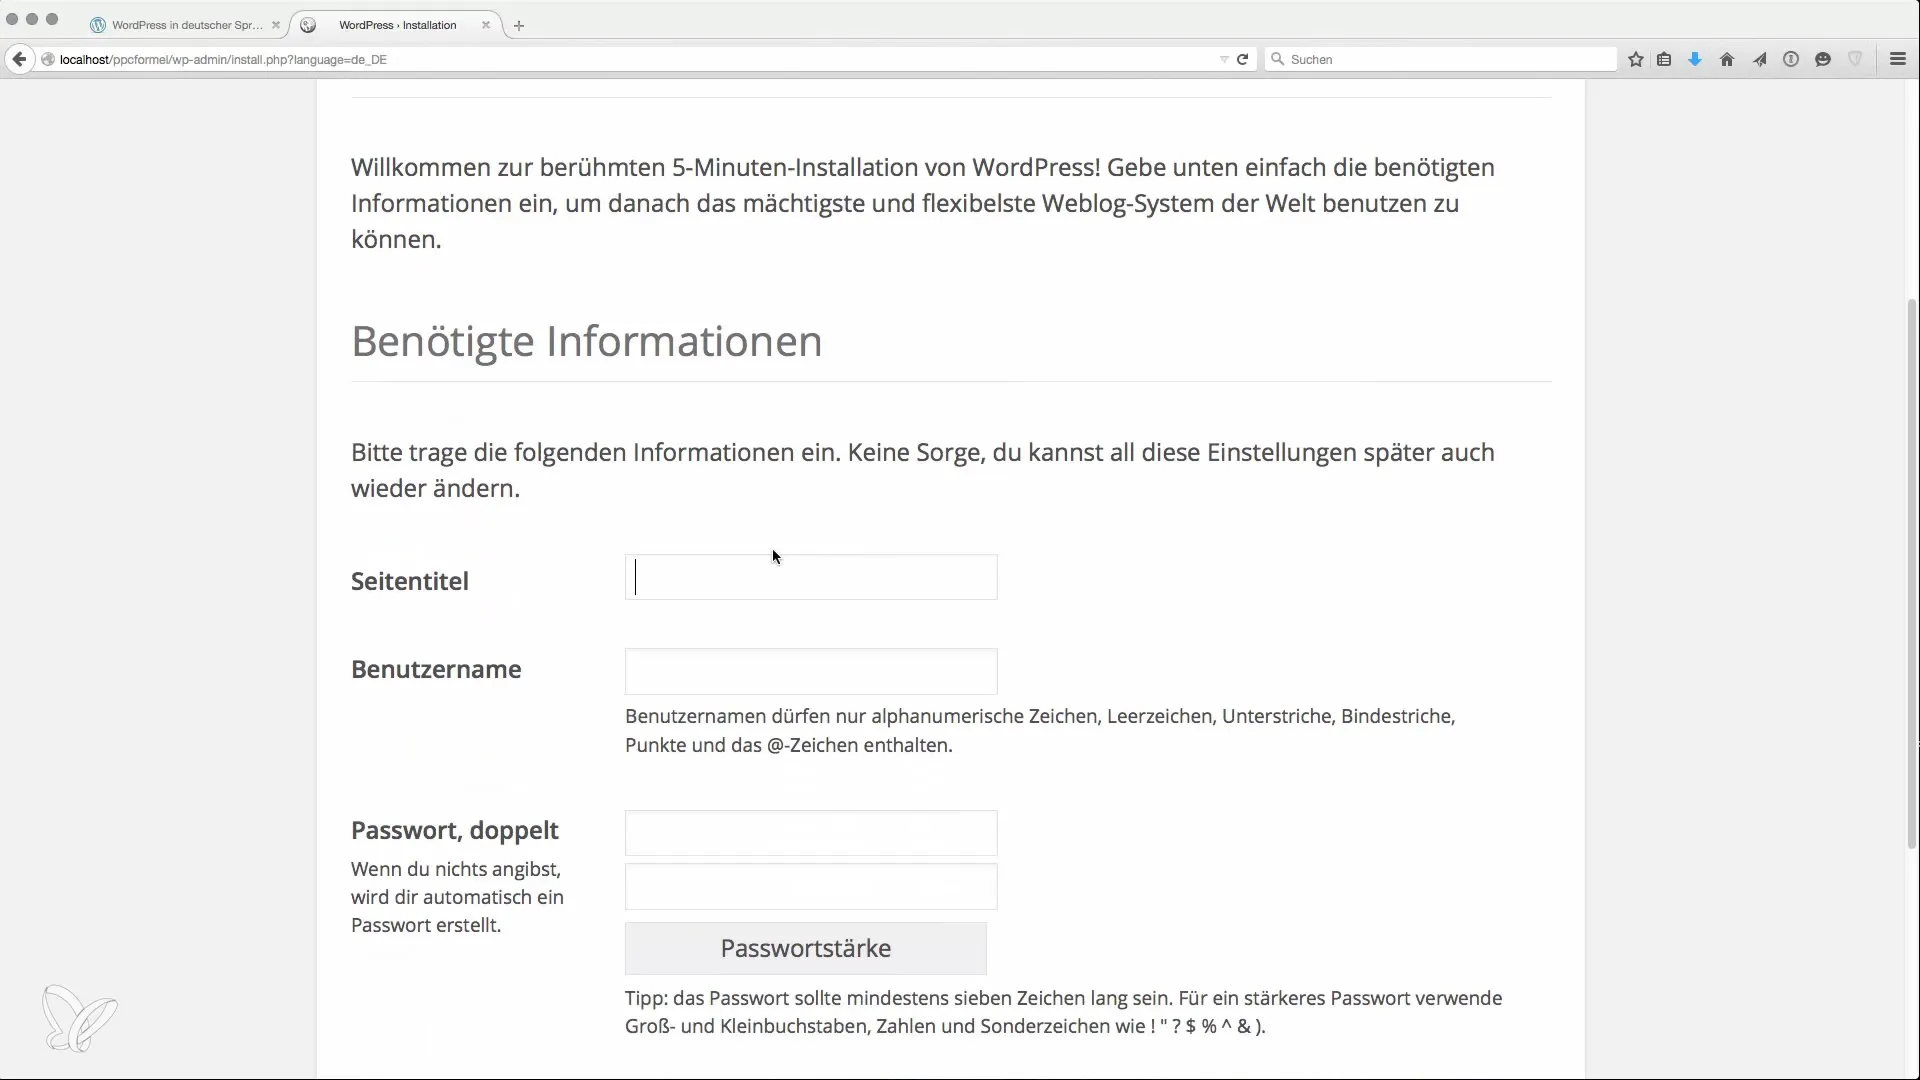Open a new tab with plus button

519,25
